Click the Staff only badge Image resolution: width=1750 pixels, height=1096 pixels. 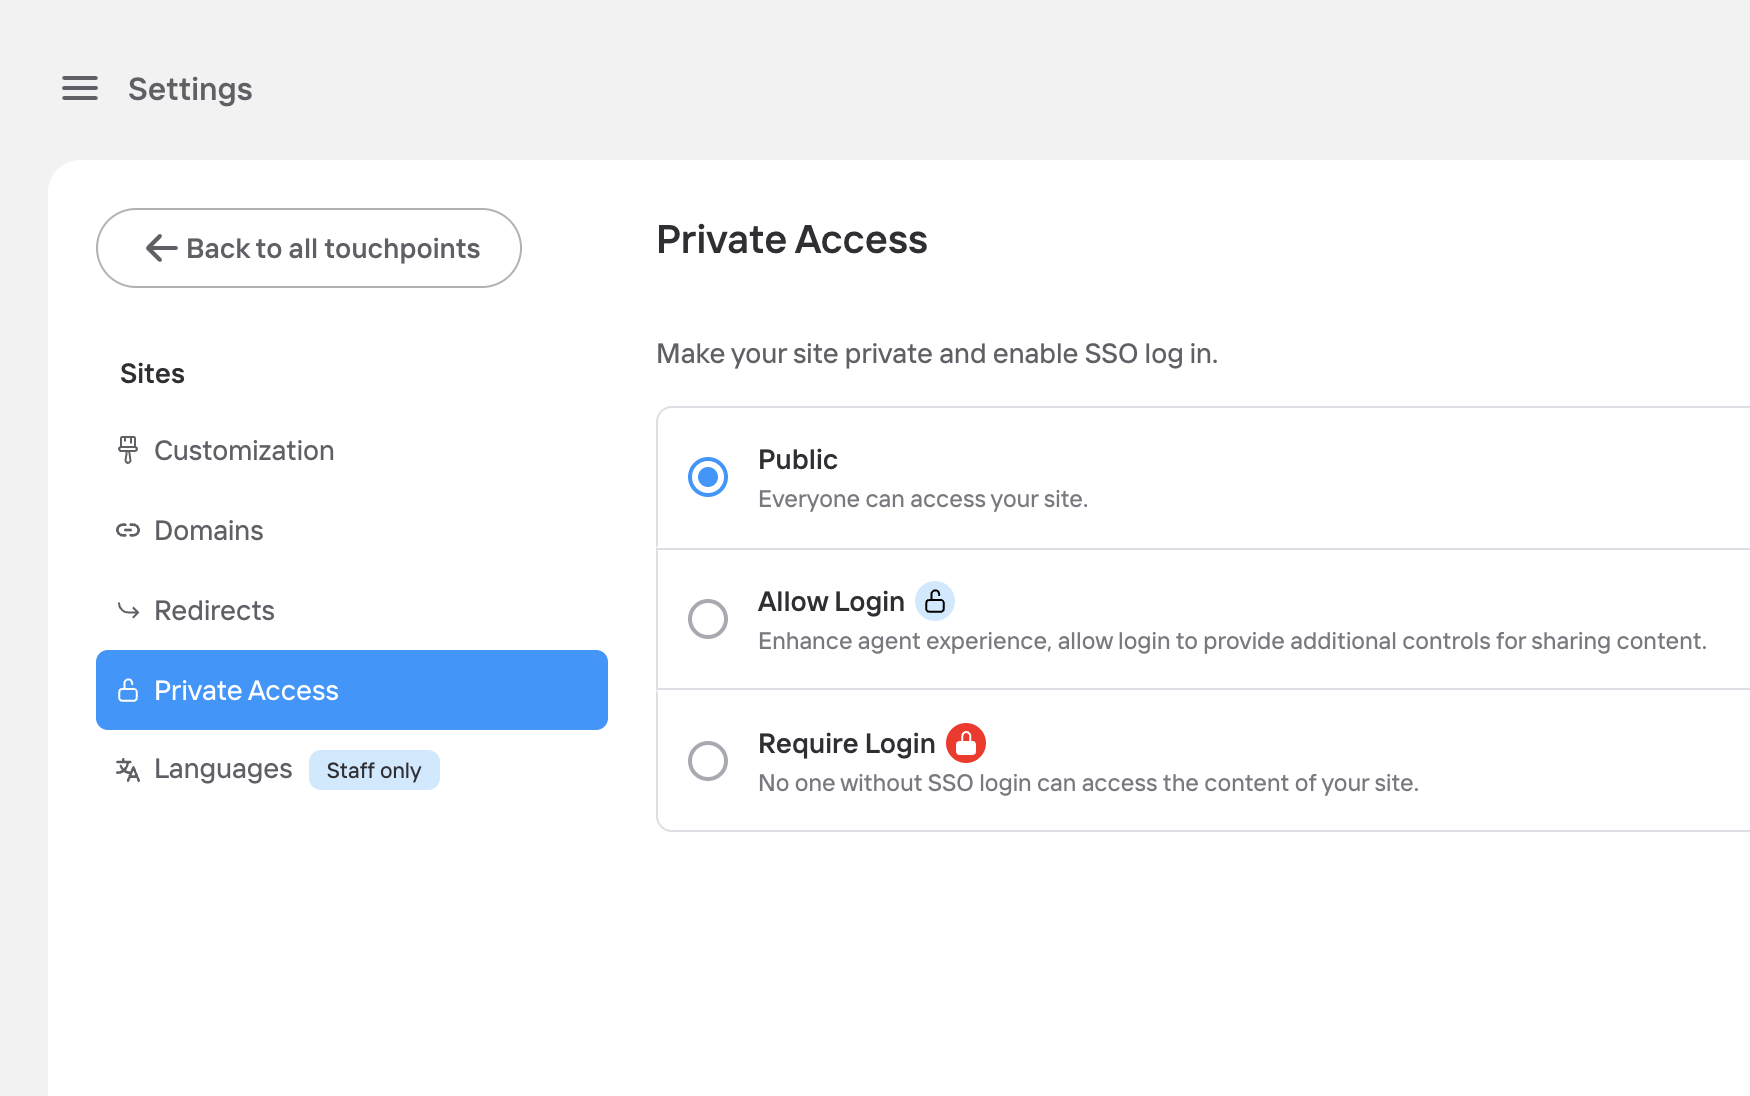tap(374, 770)
